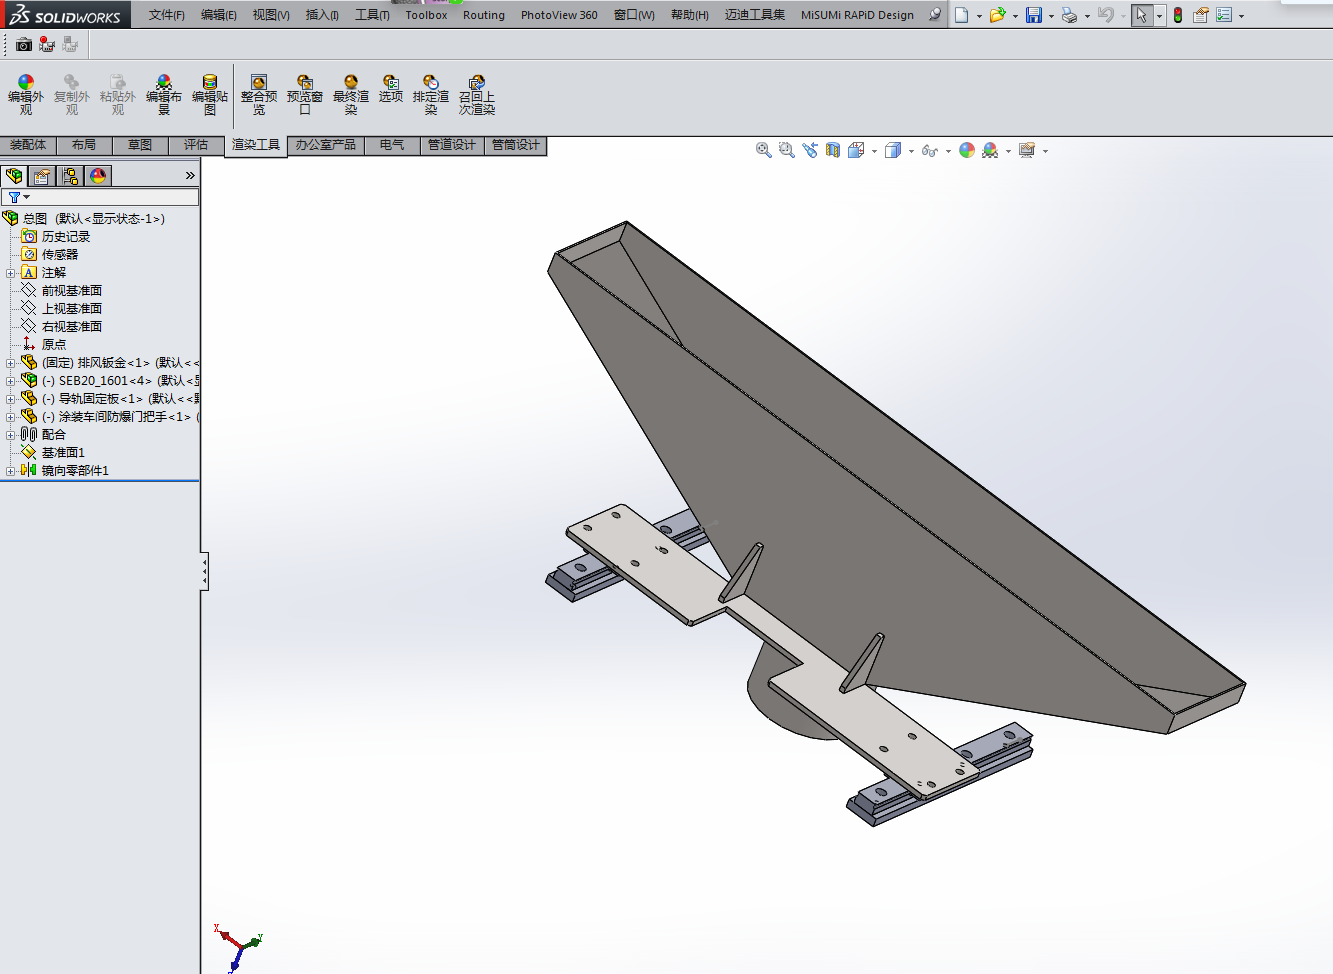Switch to the DisplayManager panel tab

[x=98, y=176]
